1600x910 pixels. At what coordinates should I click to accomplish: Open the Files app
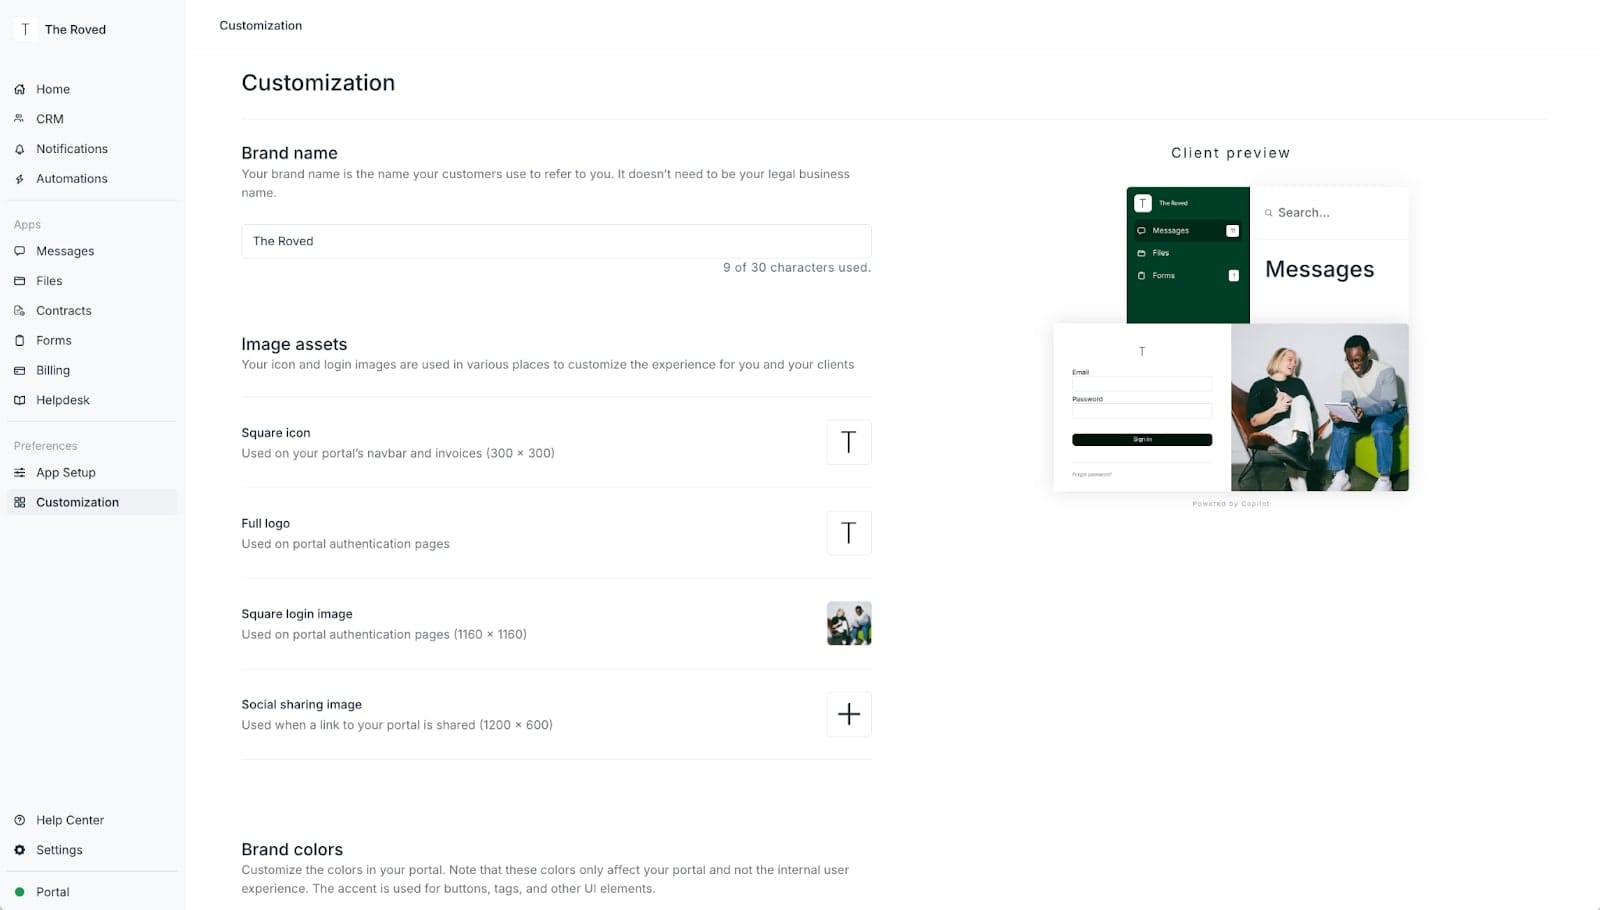tap(48, 281)
